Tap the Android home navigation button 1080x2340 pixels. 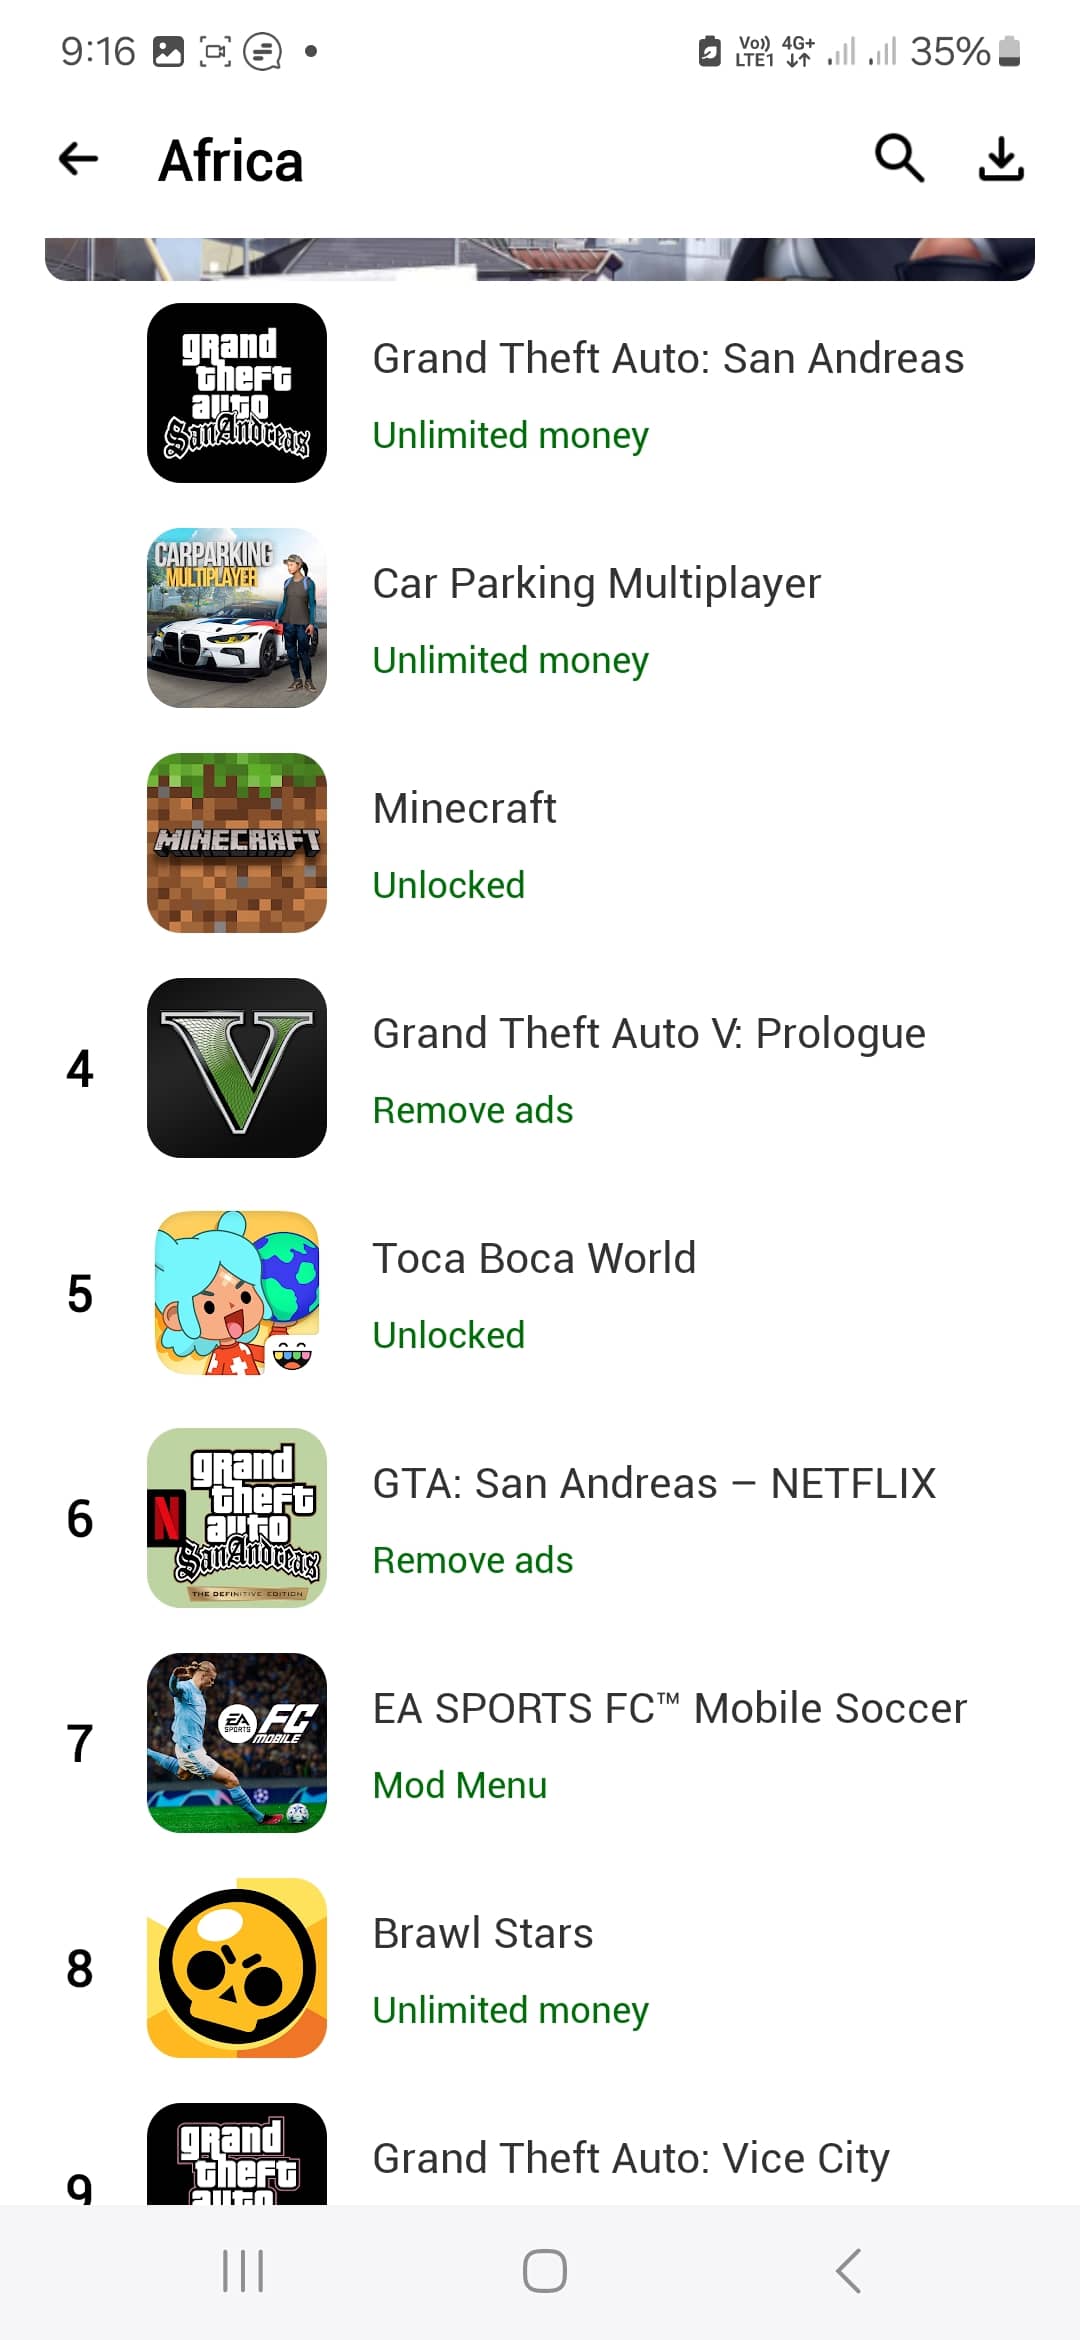pyautogui.click(x=545, y=2271)
